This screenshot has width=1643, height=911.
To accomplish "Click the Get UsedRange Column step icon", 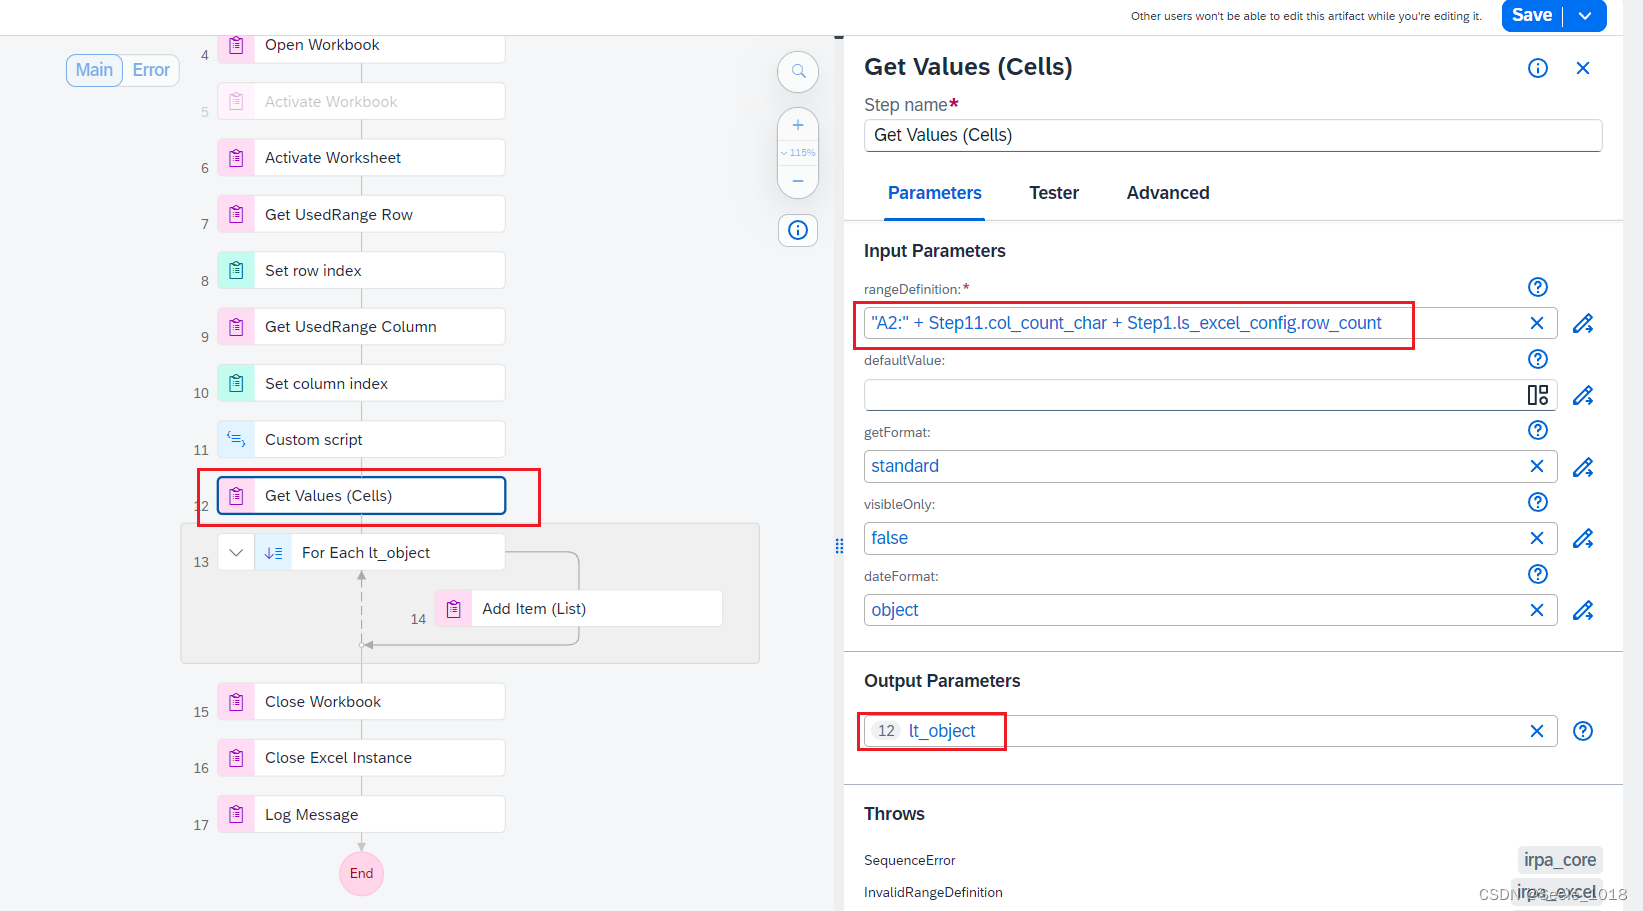I will tap(236, 327).
